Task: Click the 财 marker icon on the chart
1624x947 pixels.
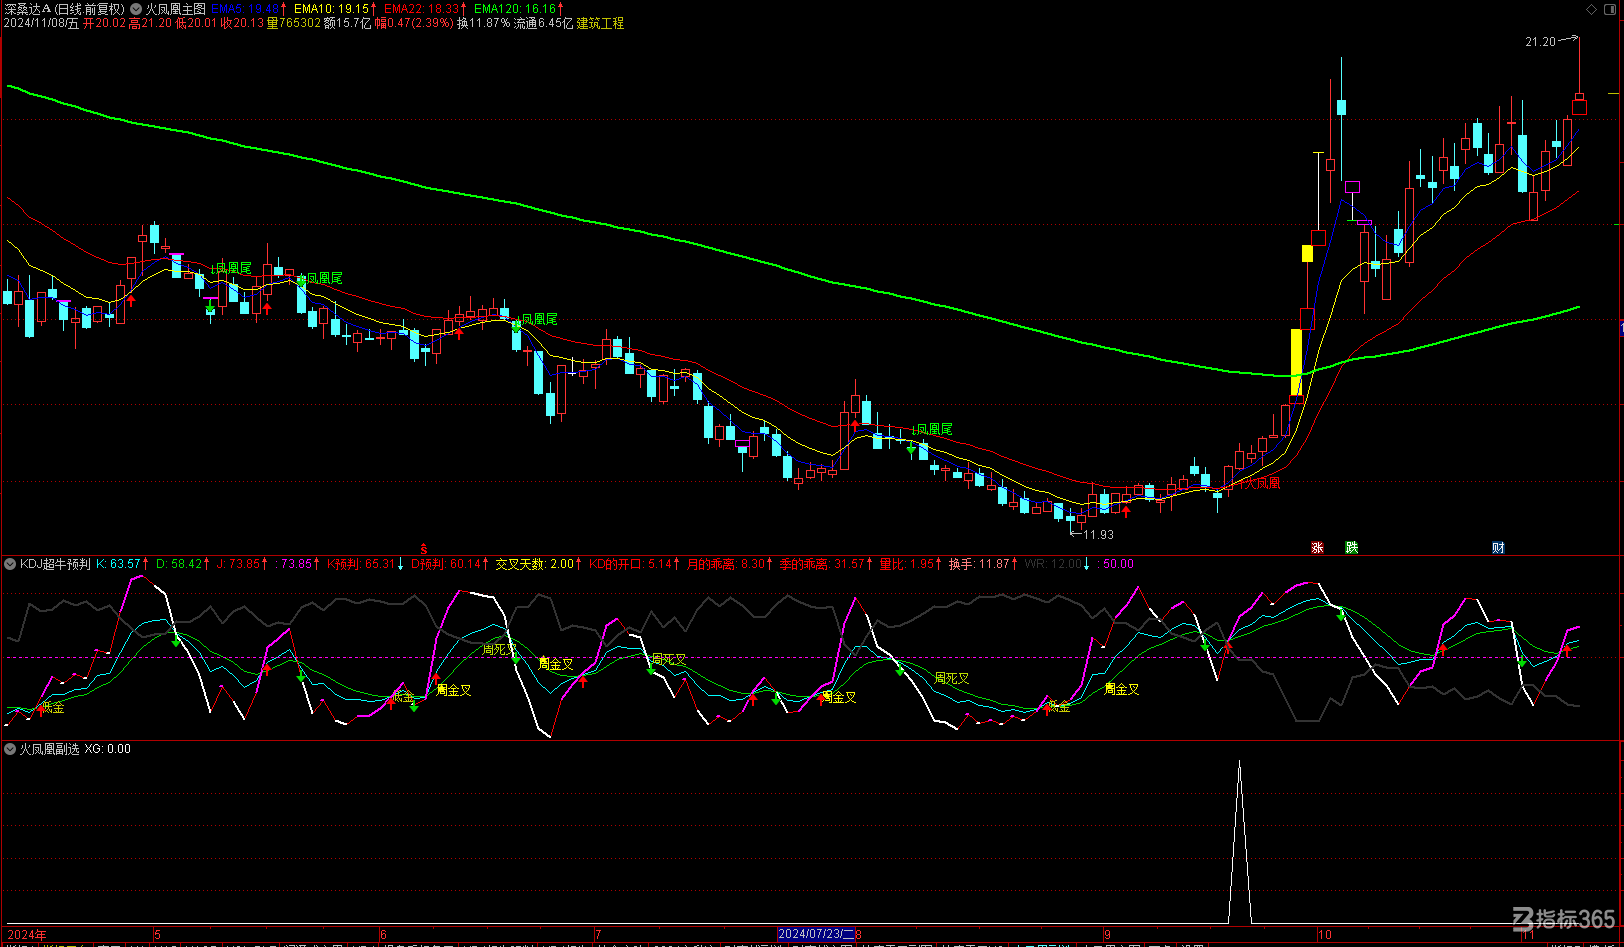Action: [x=1498, y=548]
